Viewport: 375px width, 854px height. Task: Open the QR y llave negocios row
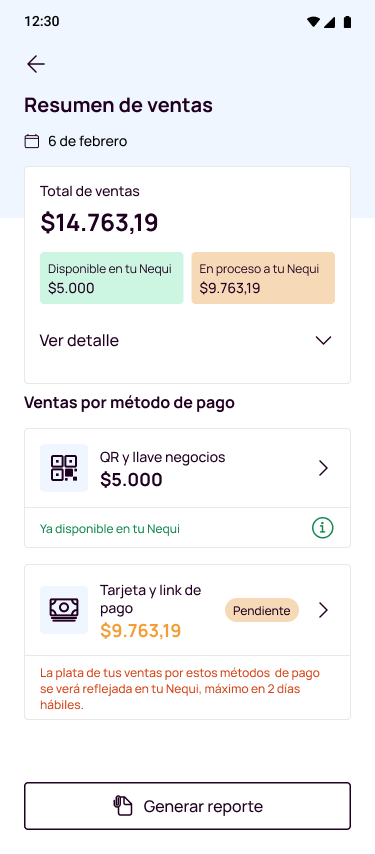point(187,468)
